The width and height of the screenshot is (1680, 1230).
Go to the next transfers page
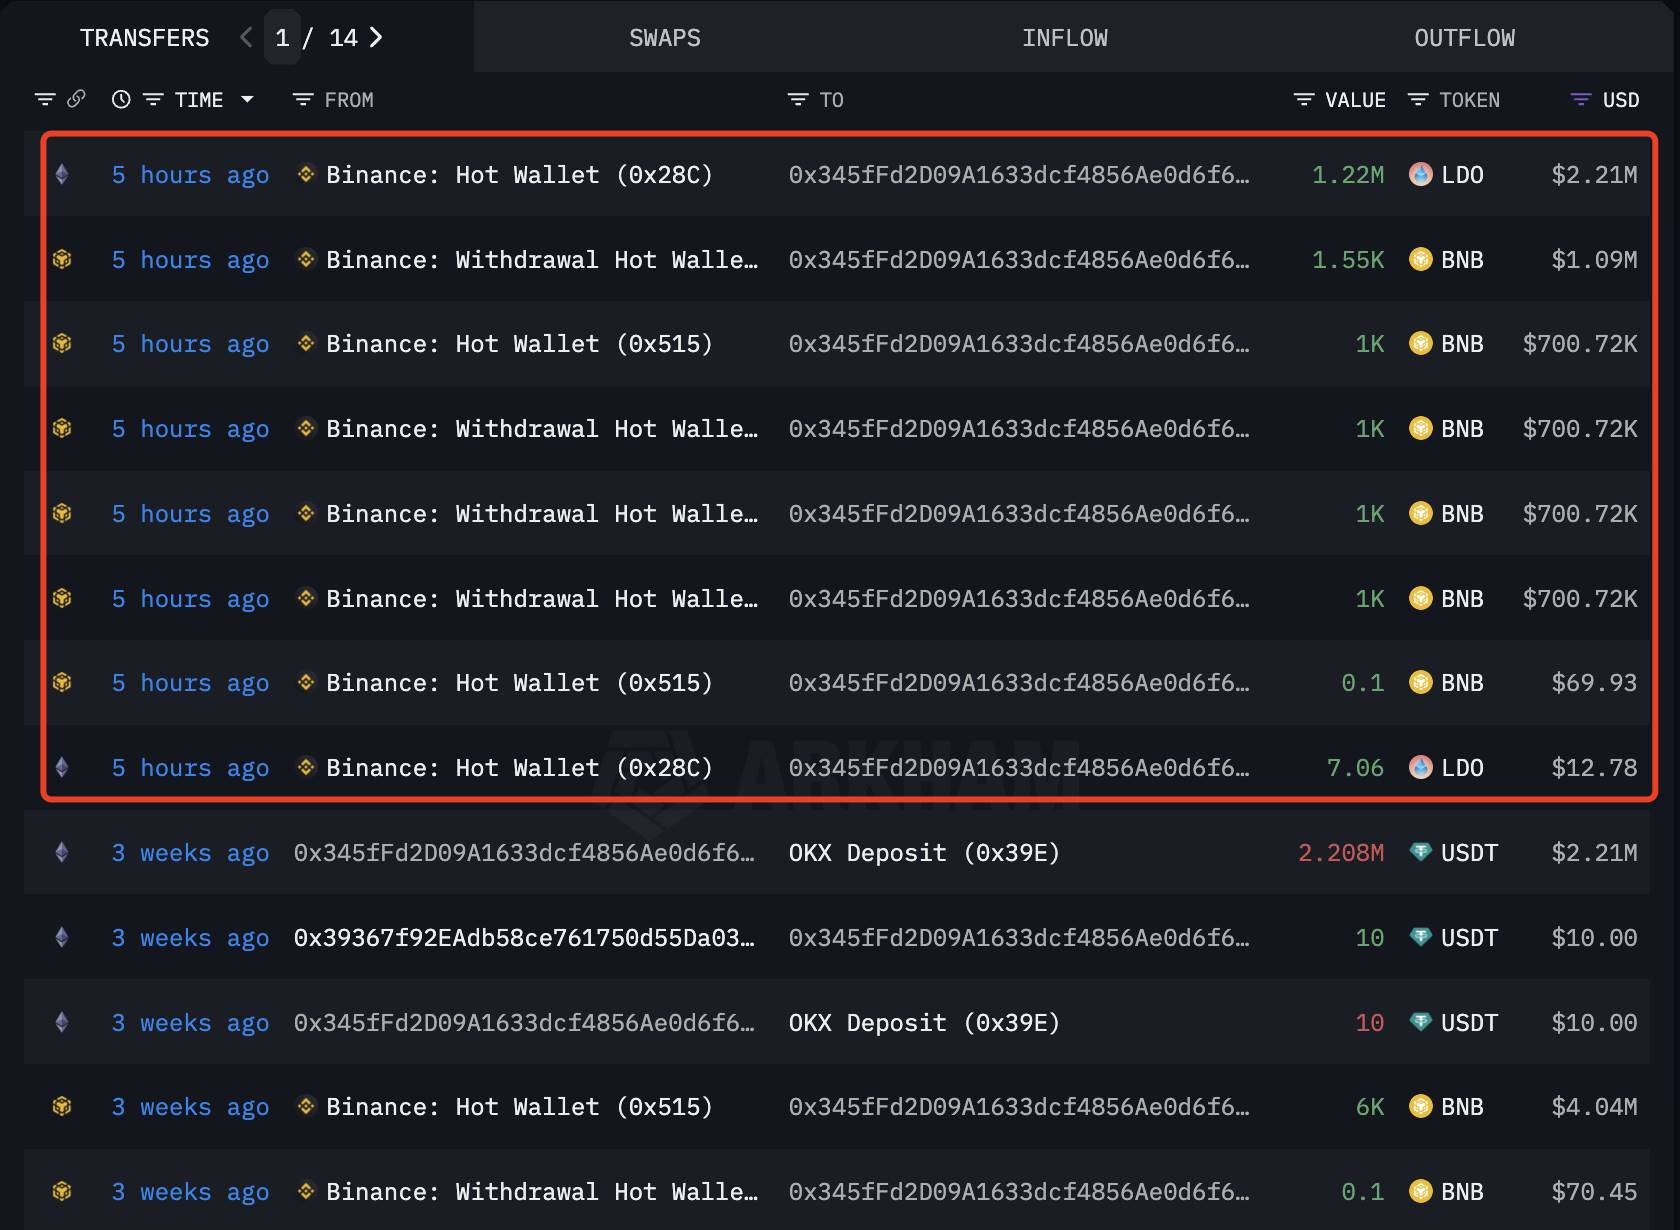(x=376, y=38)
